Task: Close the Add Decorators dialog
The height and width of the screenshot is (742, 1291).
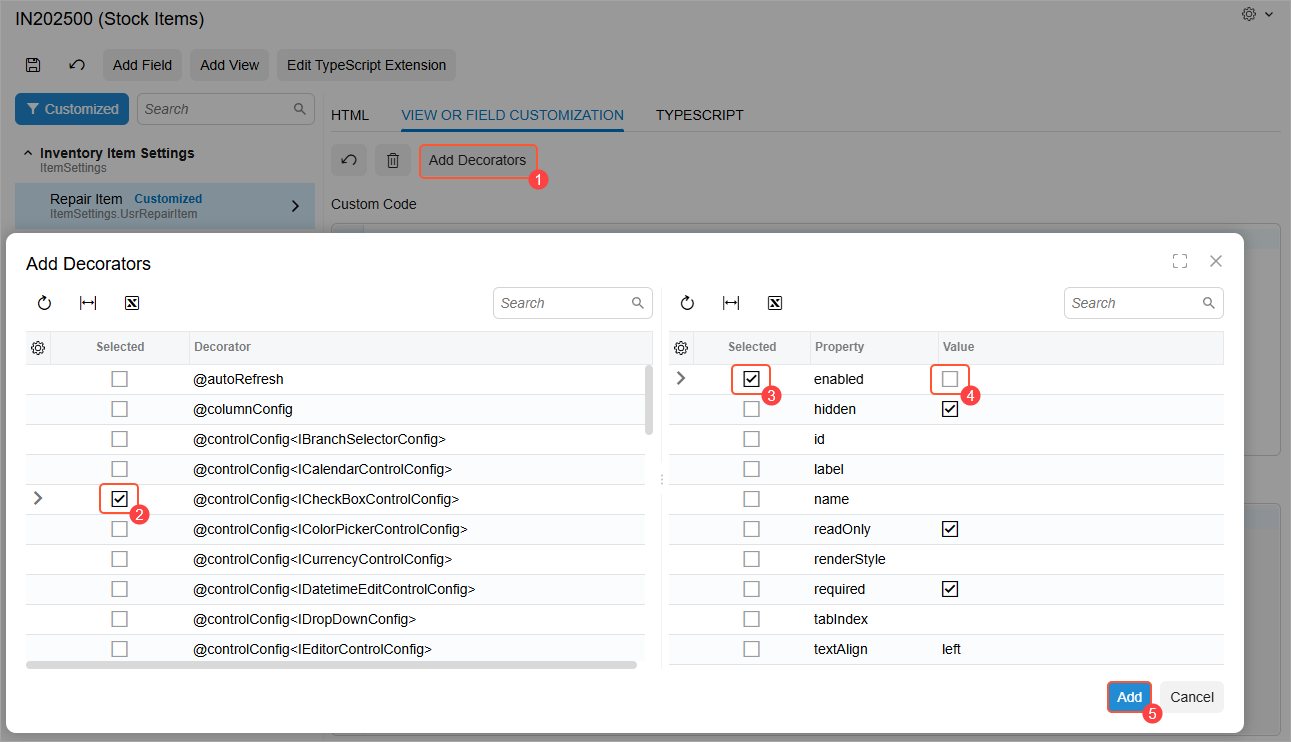Action: click(x=1216, y=261)
